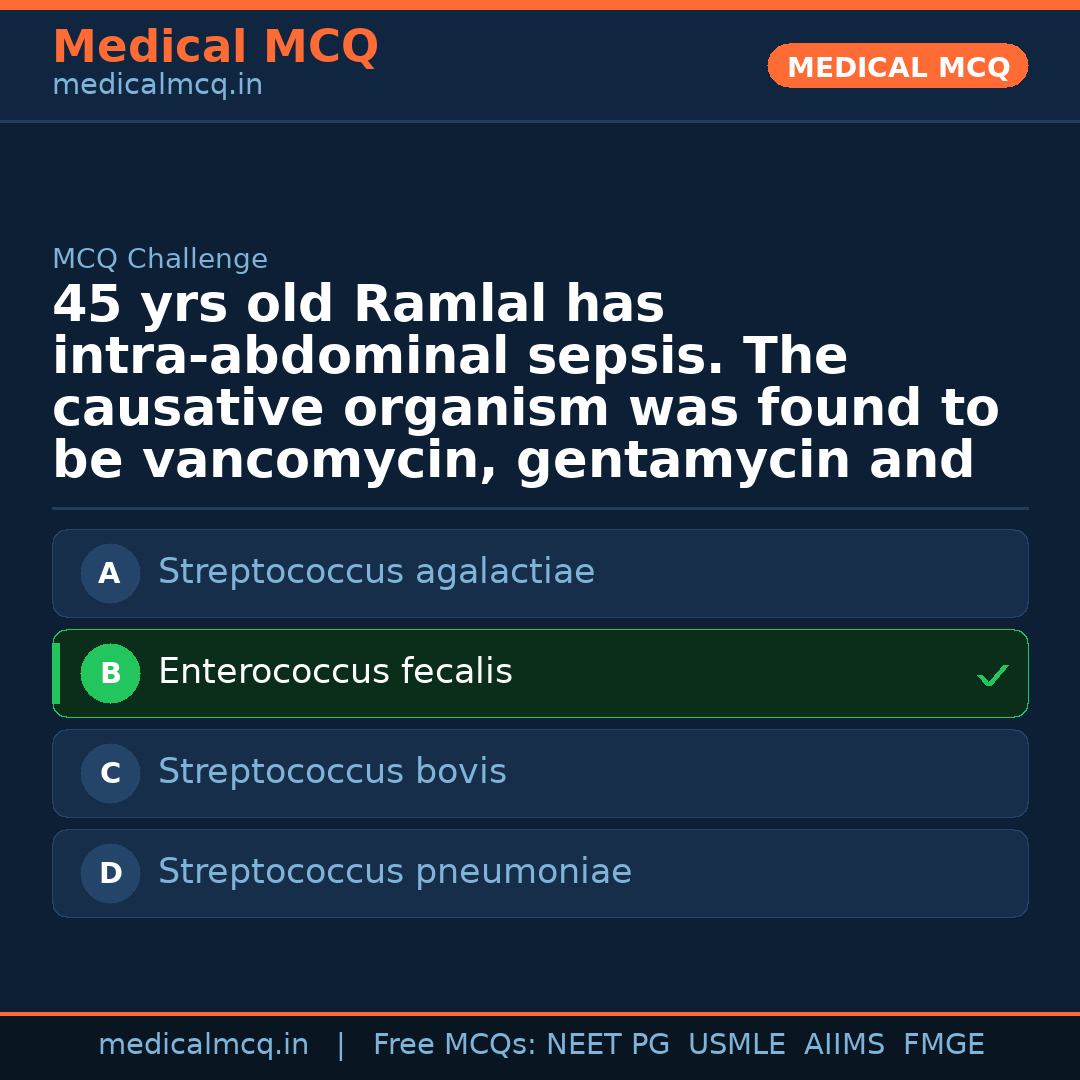This screenshot has height=1080, width=1080.
Task: Click the MCQ Challenge label
Action: tap(160, 260)
